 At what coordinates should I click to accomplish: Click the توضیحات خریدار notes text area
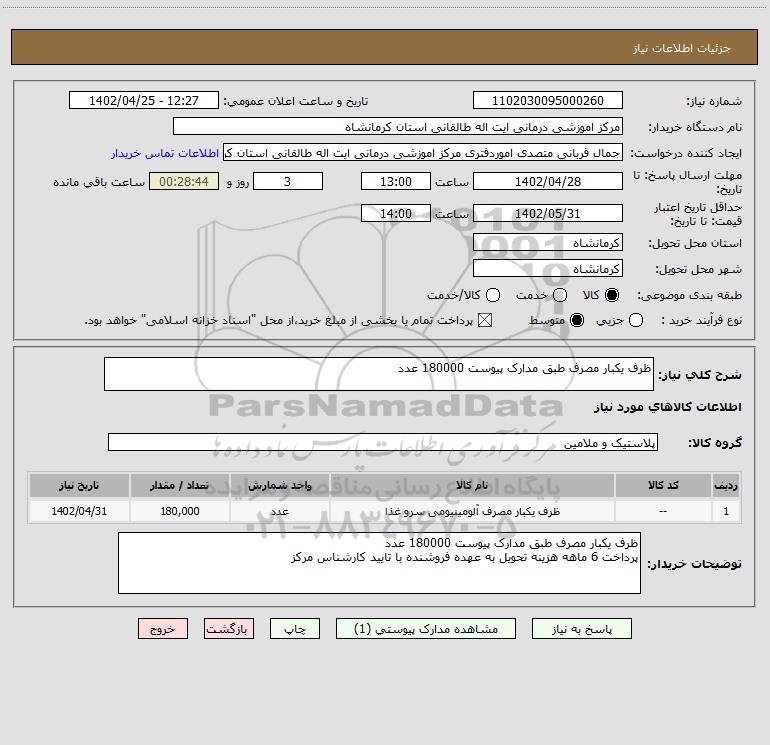click(x=380, y=563)
